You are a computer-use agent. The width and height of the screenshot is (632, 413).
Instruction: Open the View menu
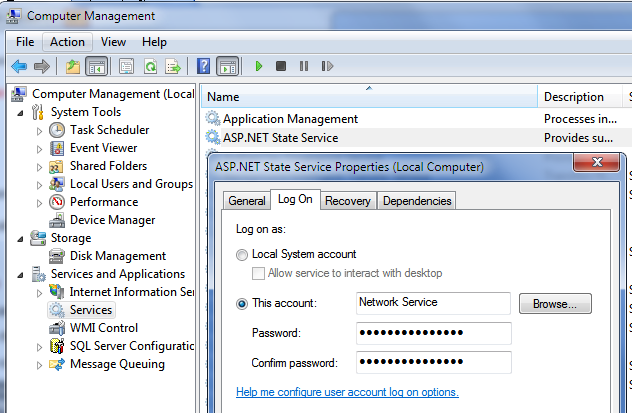point(113,42)
